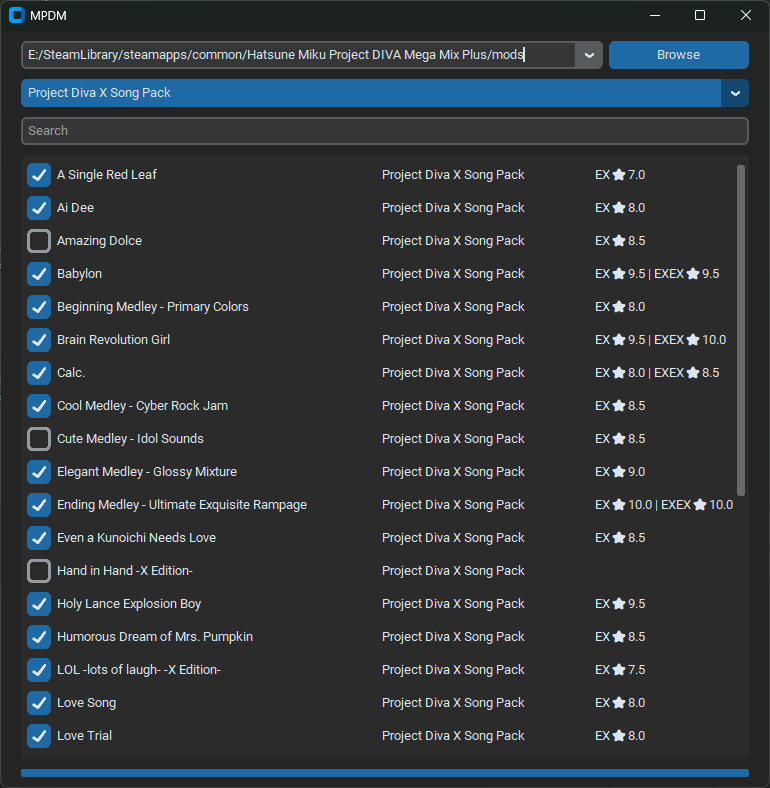Screen dimensions: 770x788
Task: Click 'EX 9.5 | EXEX 10.0' rating
Action: 660,340
